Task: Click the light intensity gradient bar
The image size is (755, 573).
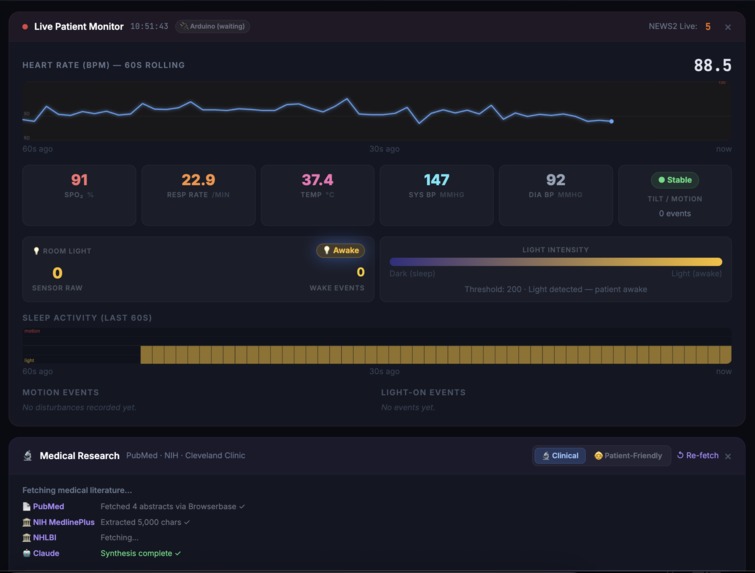Action: pyautogui.click(x=556, y=262)
